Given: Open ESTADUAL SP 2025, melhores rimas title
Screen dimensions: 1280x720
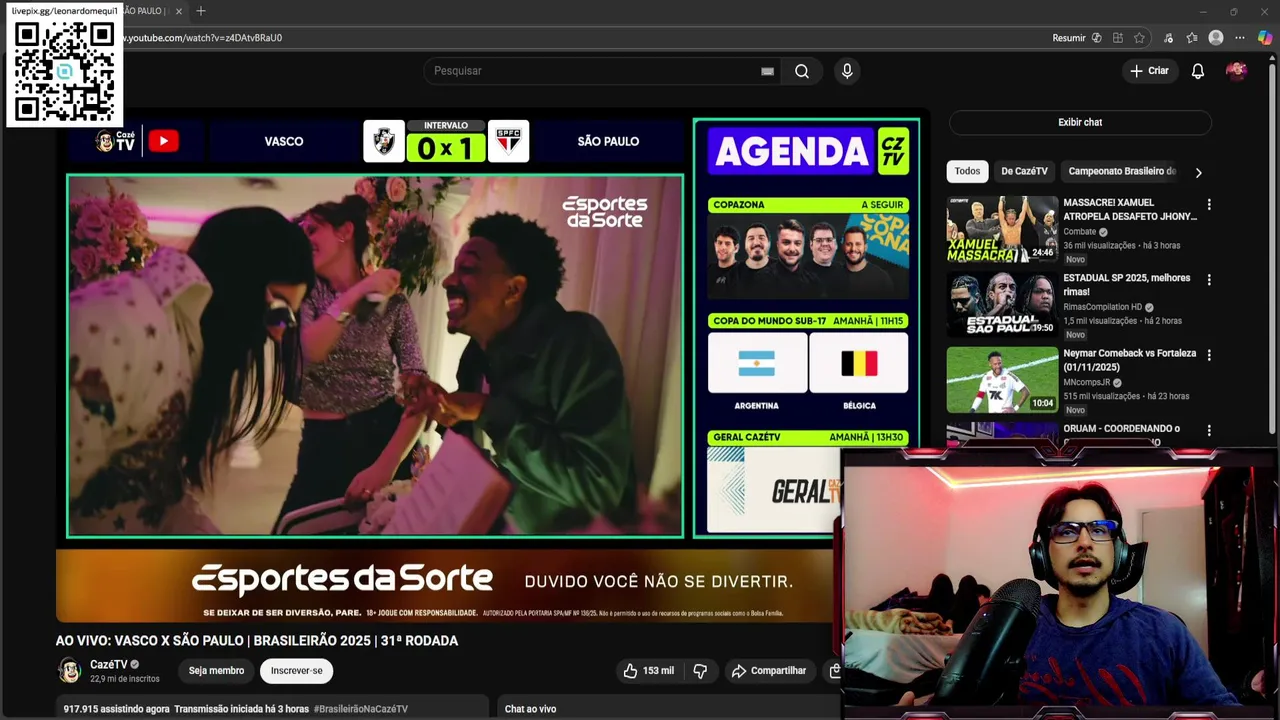Looking at the screenshot, I should tap(1127, 285).
